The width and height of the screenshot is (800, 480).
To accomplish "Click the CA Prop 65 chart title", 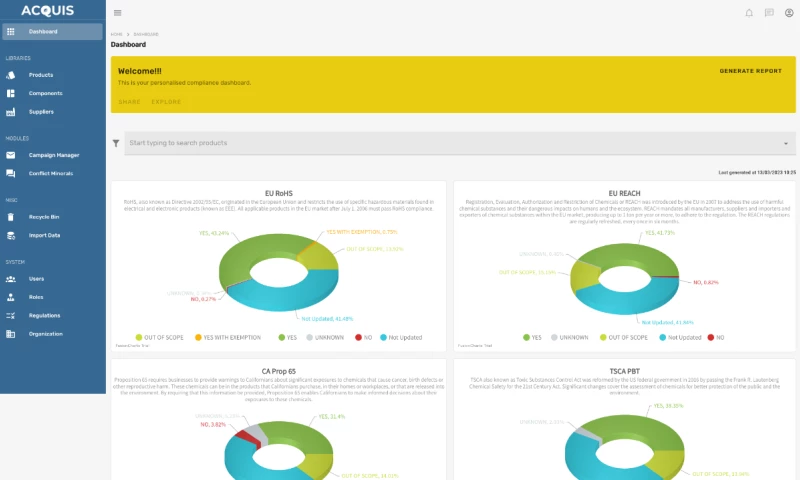I will (279, 371).
